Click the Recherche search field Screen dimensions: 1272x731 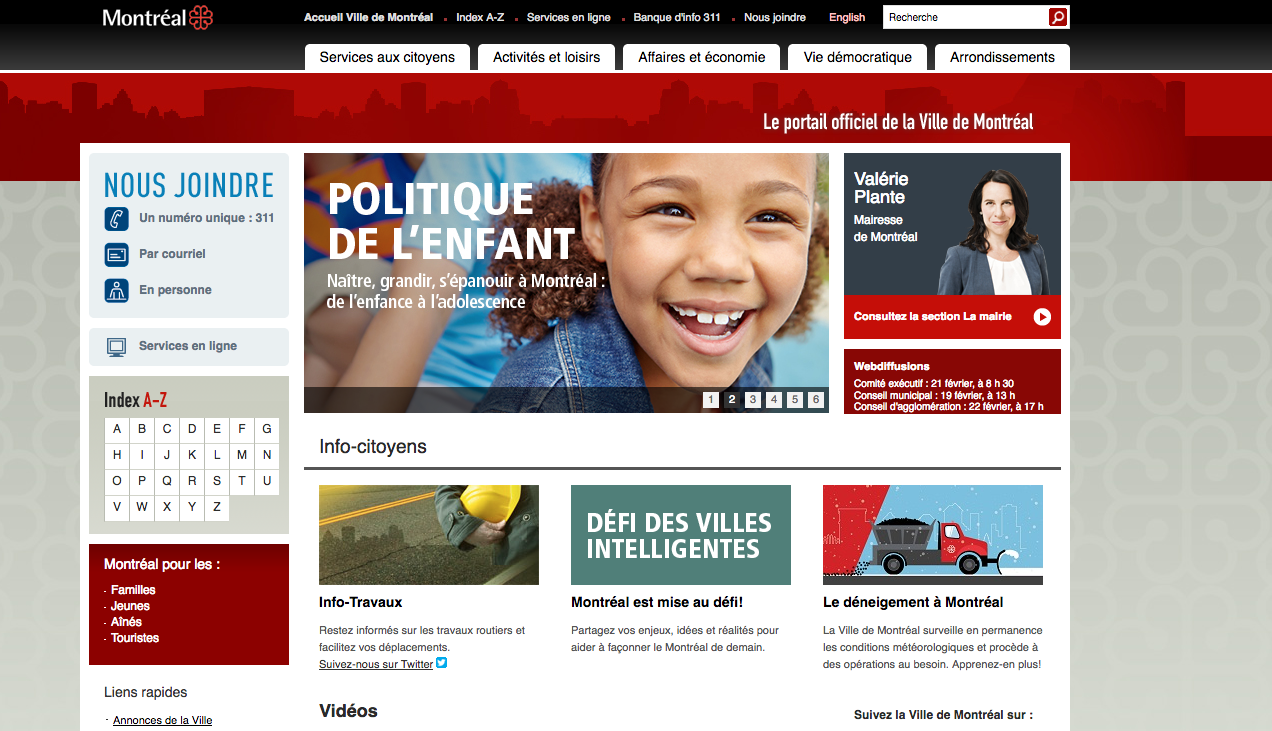coord(965,17)
